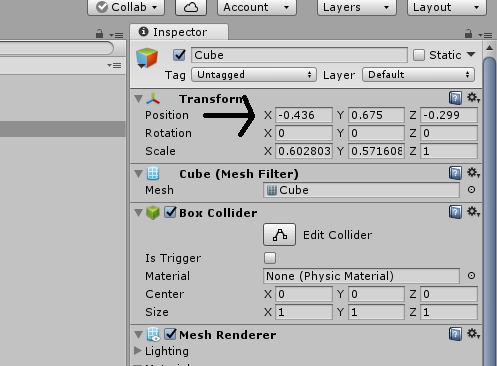
Task: Disable the Mesh Renderer component checkbox
Action: [170, 334]
